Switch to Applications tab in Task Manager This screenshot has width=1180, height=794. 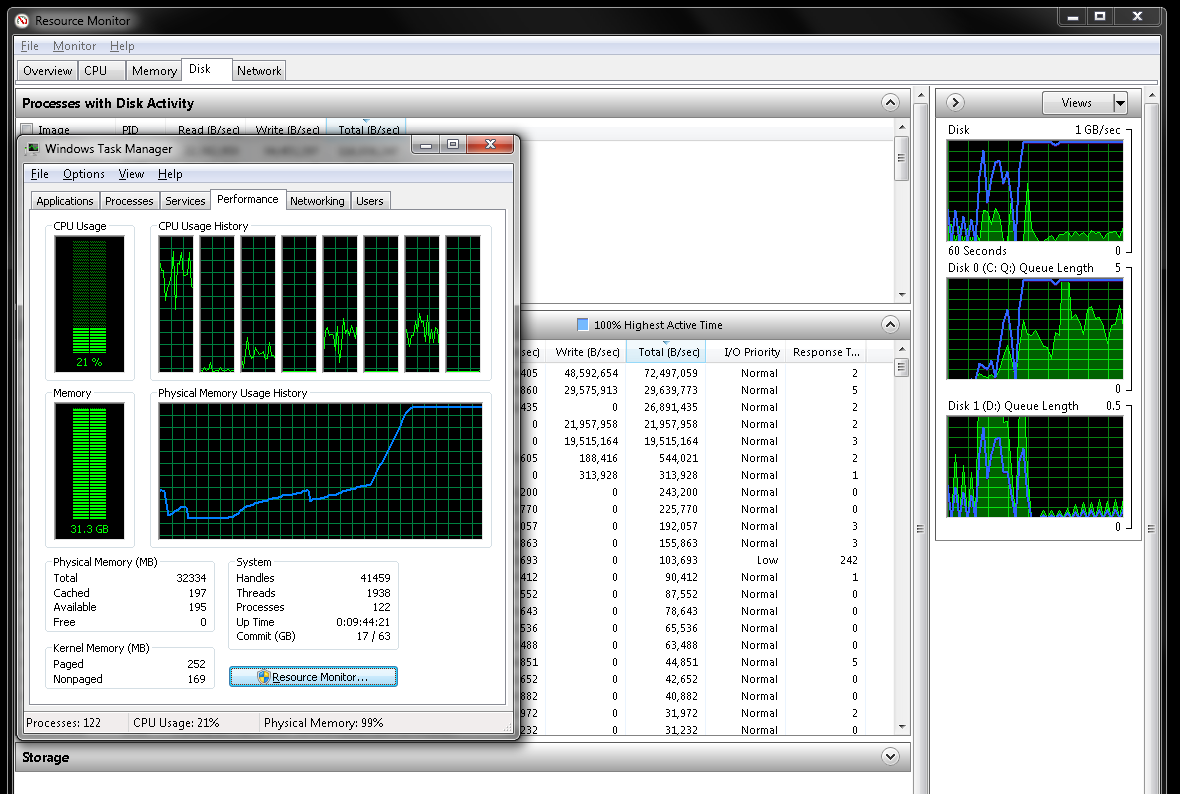click(65, 201)
